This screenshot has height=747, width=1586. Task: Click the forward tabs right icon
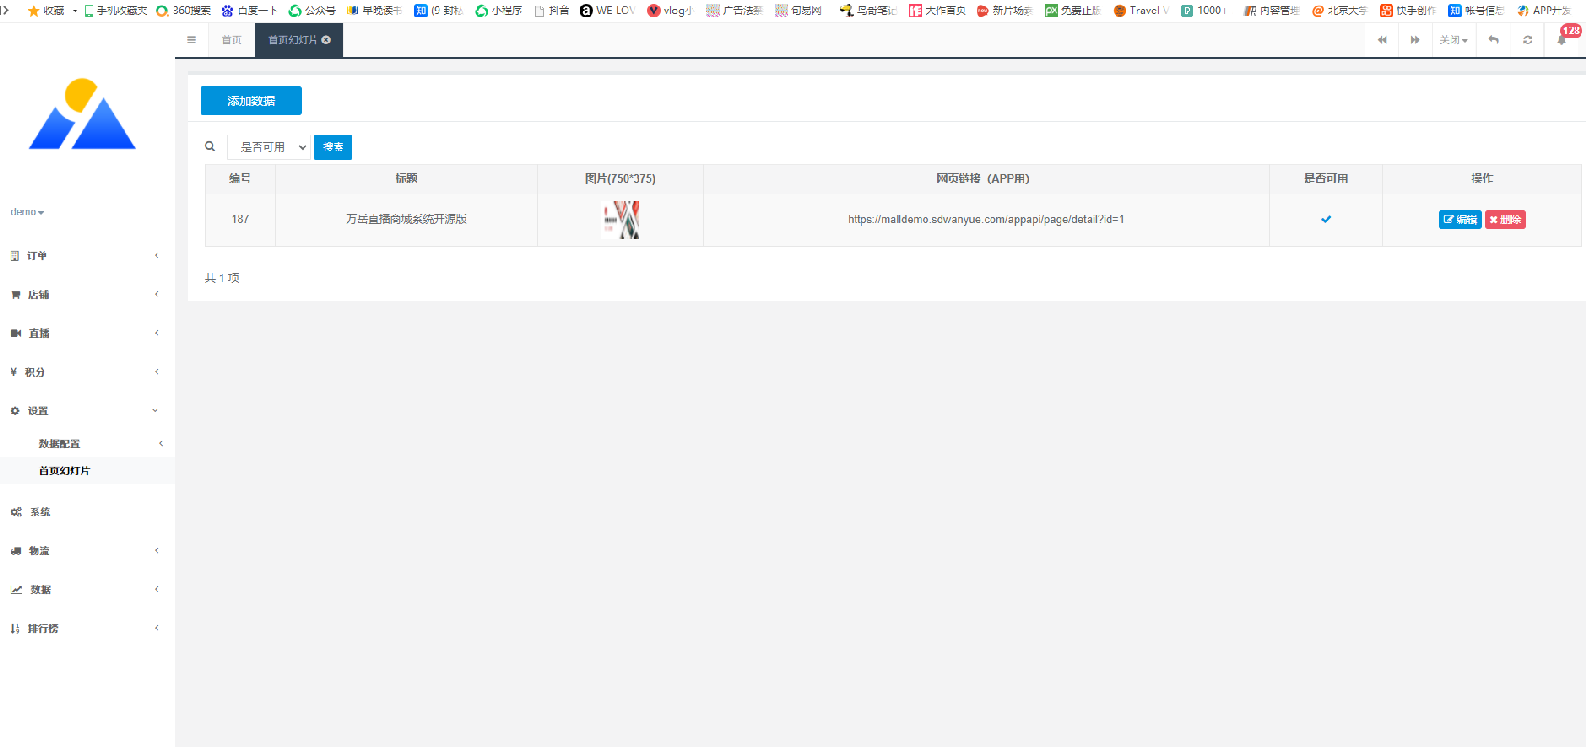(x=1415, y=40)
